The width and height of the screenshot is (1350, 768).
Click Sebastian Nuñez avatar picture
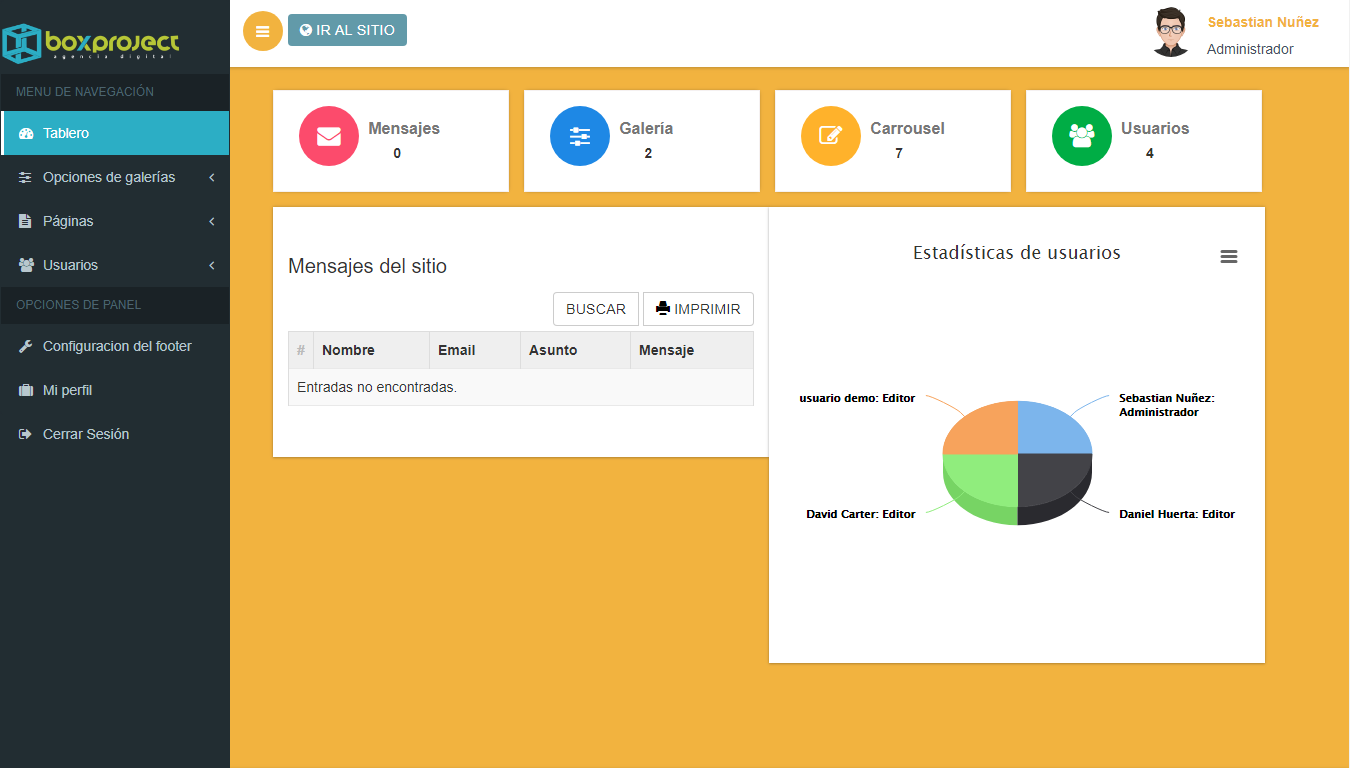(x=1171, y=33)
